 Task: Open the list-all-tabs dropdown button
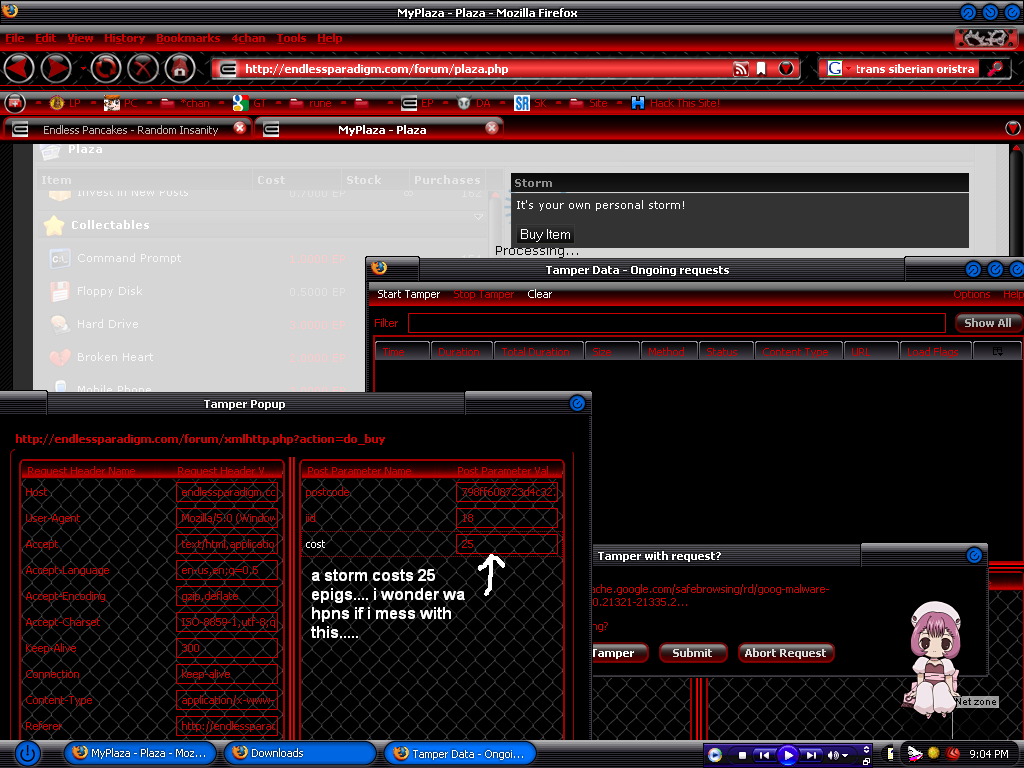1013,129
